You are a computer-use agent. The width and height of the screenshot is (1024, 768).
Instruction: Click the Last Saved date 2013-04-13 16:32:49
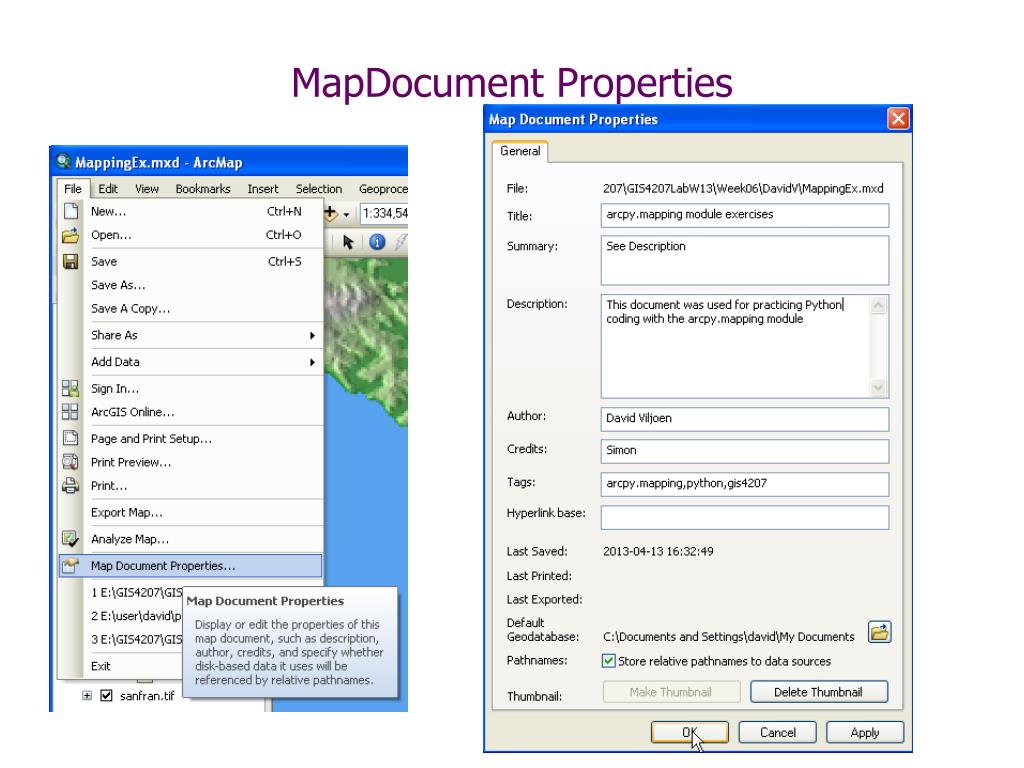click(x=658, y=551)
